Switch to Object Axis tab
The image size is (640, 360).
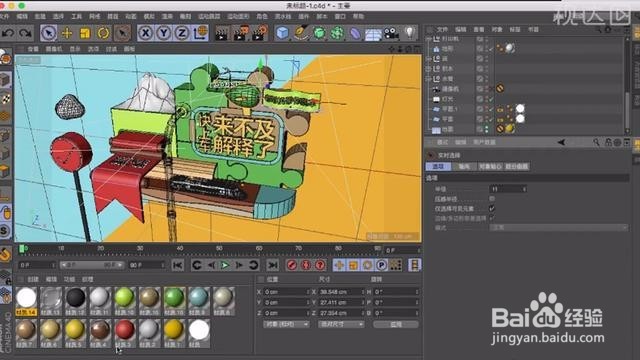[x=490, y=167]
